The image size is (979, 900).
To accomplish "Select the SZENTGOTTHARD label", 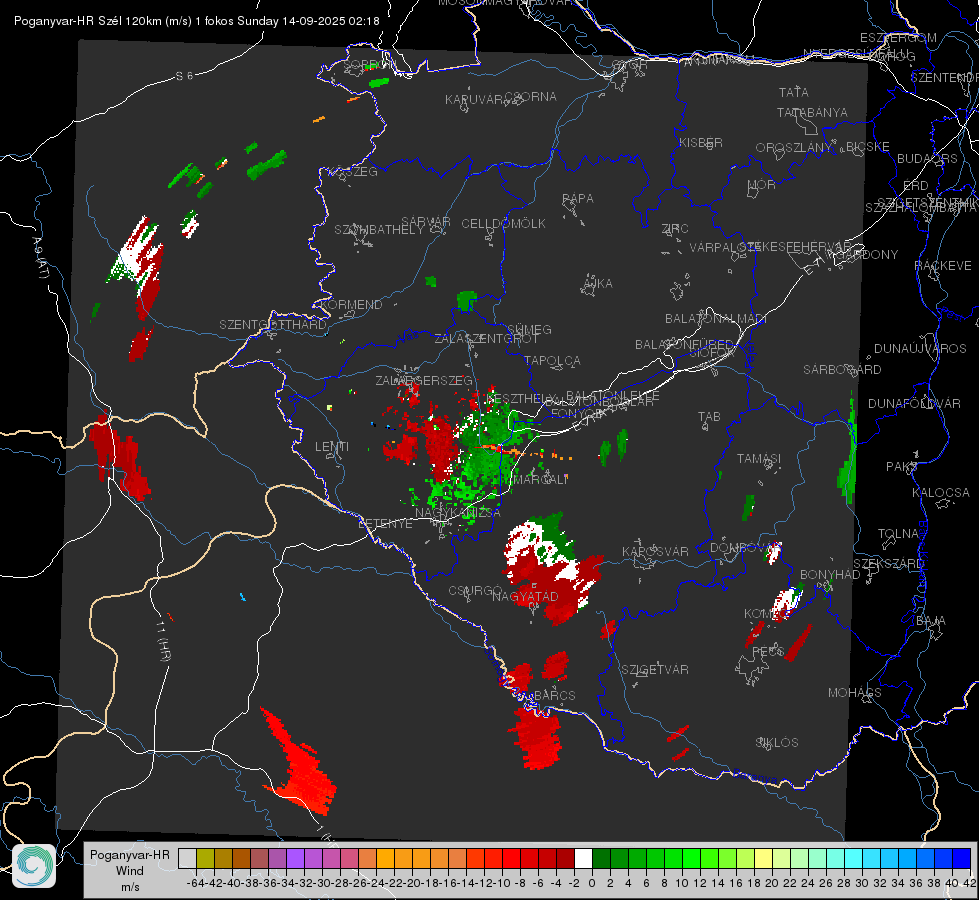I will (273, 325).
